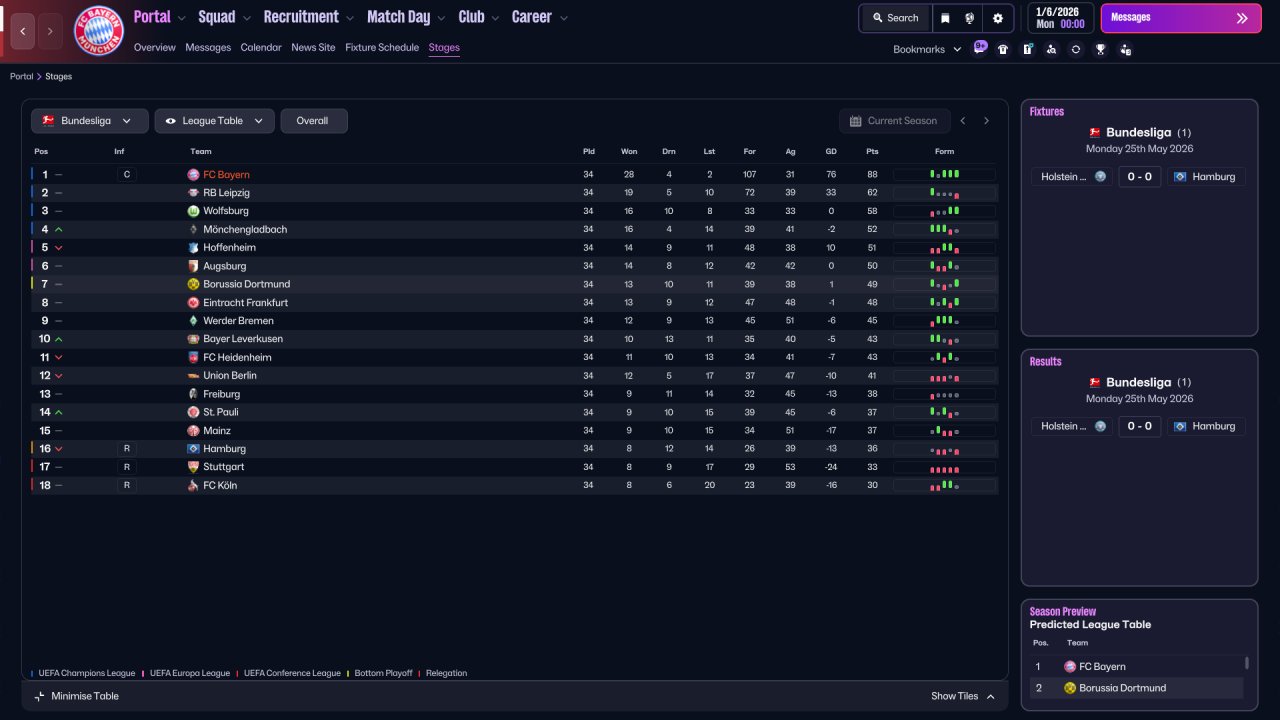Viewport: 1280px width, 720px height.
Task: Show the next season with right chevron
Action: point(986,121)
